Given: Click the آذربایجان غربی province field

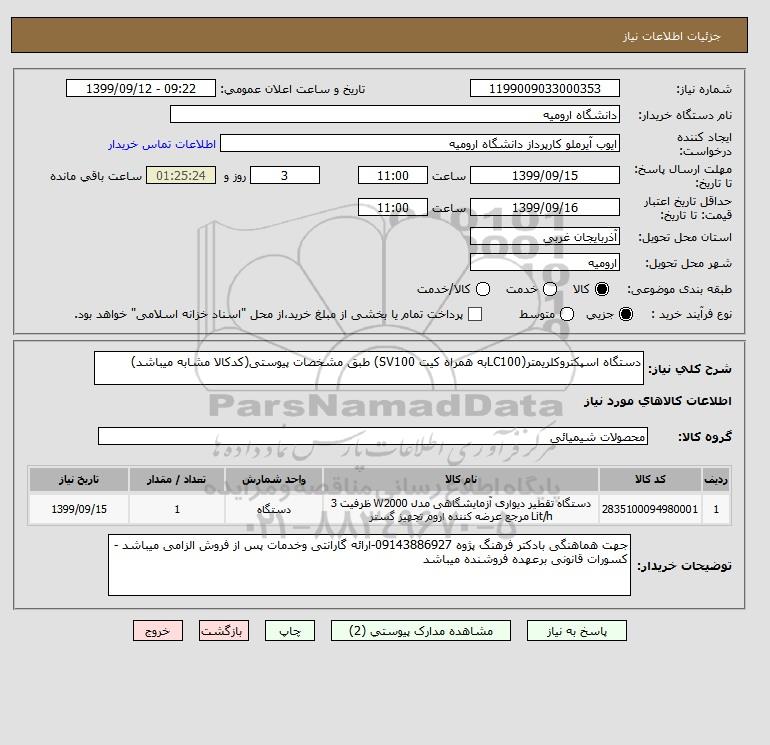Looking at the screenshot, I should (x=545, y=237).
